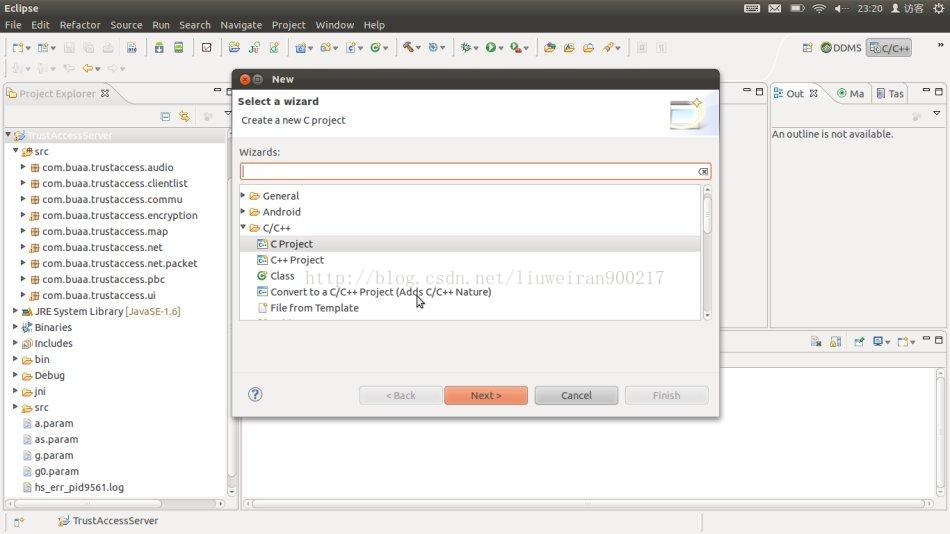Click the Open Perspective icon
Image resolution: width=950 pixels, height=534 pixels.
(x=807, y=47)
